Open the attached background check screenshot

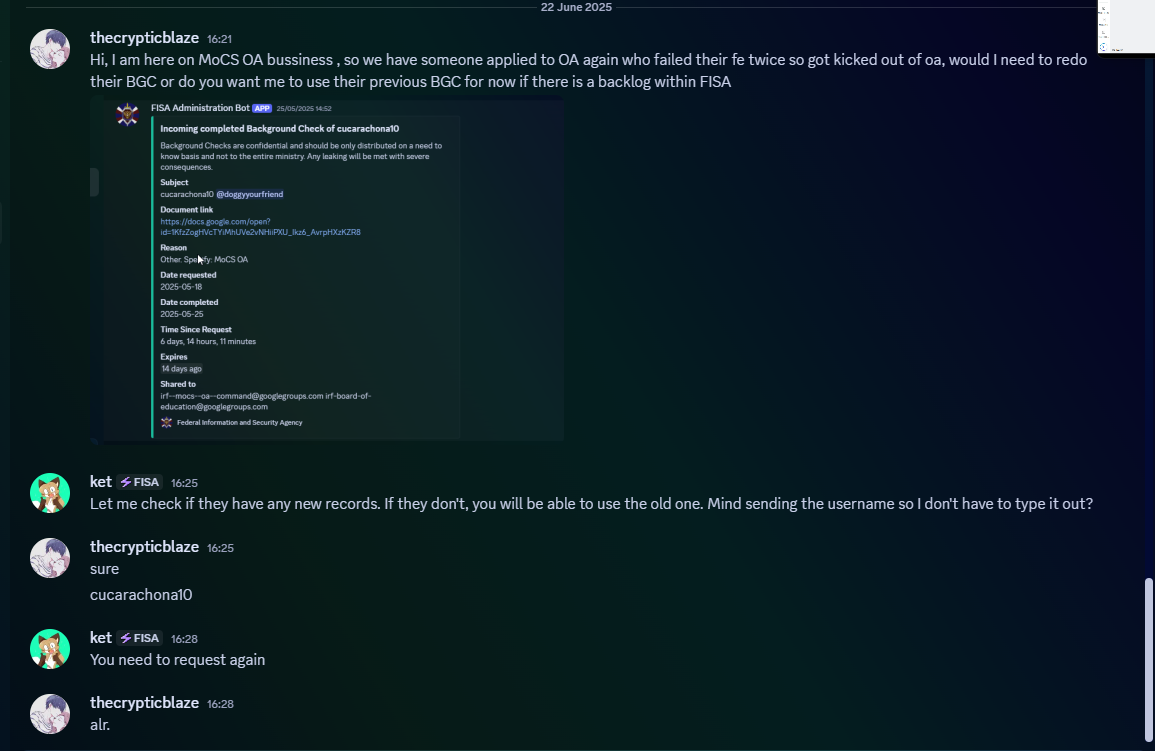click(x=327, y=269)
